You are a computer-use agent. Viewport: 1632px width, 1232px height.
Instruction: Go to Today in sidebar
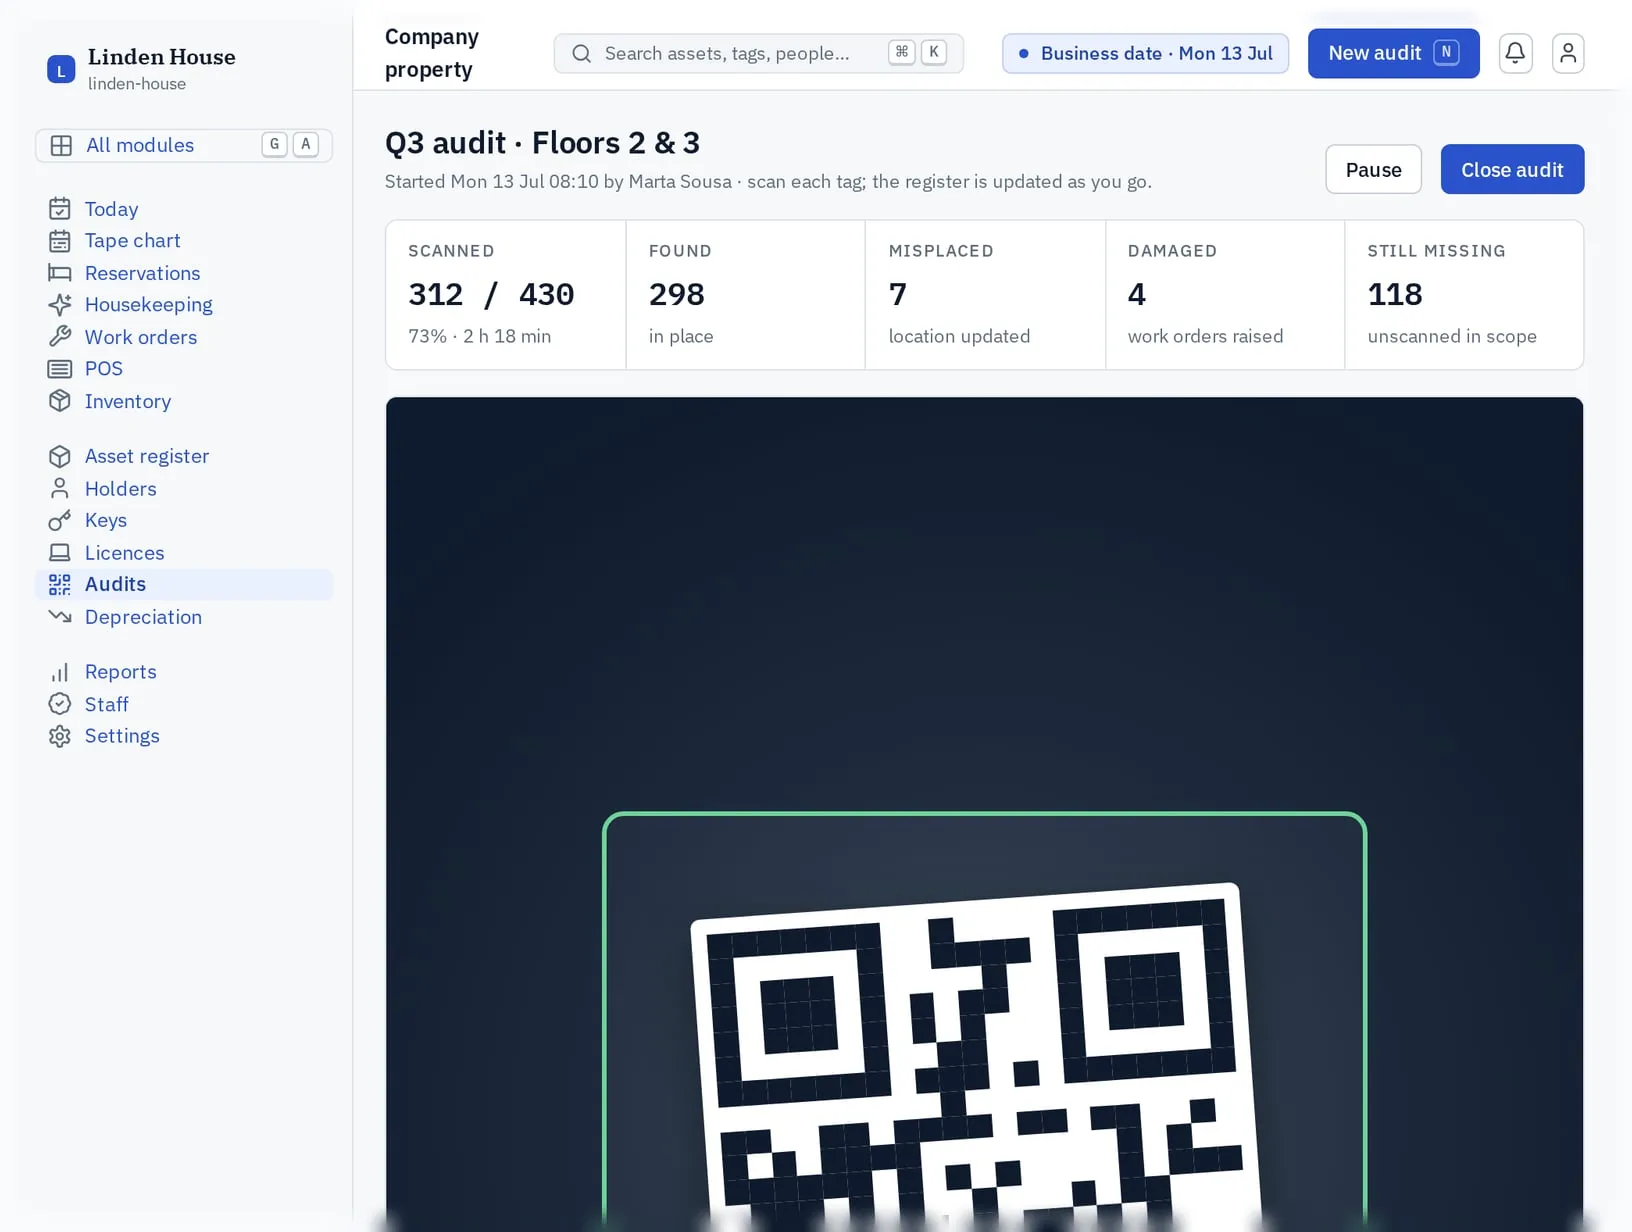[x=184, y=209]
